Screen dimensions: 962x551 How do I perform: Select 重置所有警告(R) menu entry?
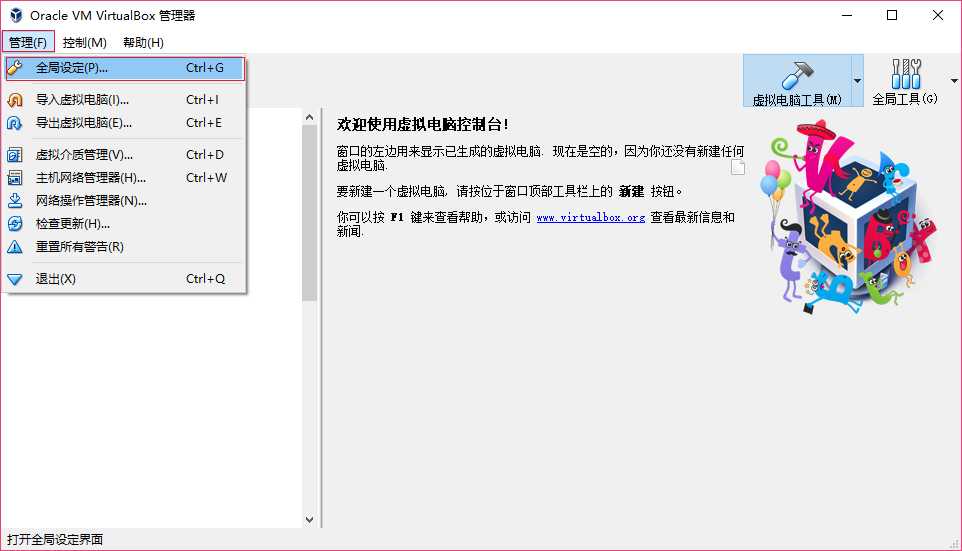[x=125, y=247]
